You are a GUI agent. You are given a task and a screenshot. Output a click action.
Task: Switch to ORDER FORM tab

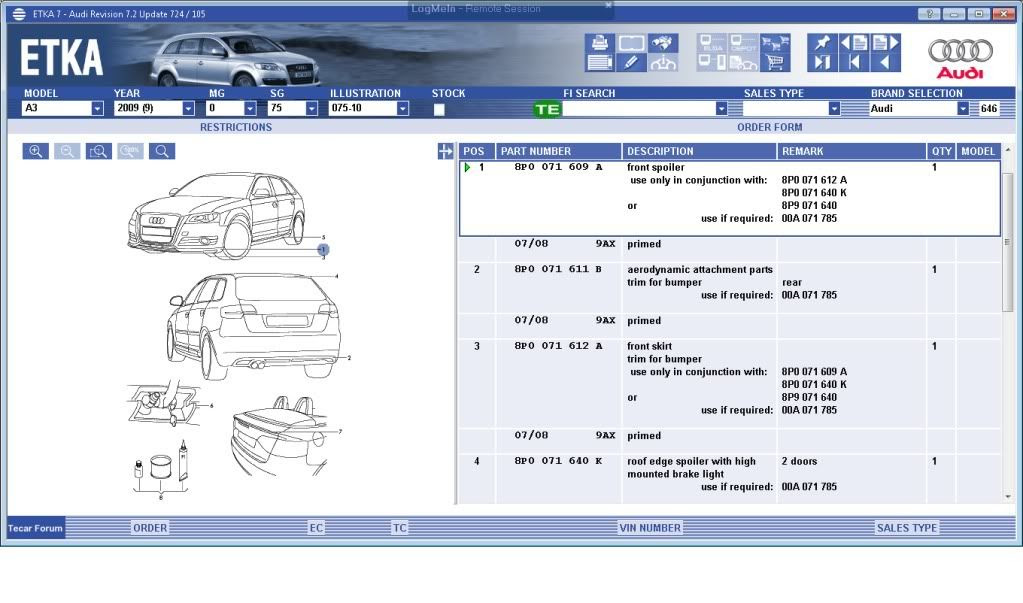coord(769,127)
